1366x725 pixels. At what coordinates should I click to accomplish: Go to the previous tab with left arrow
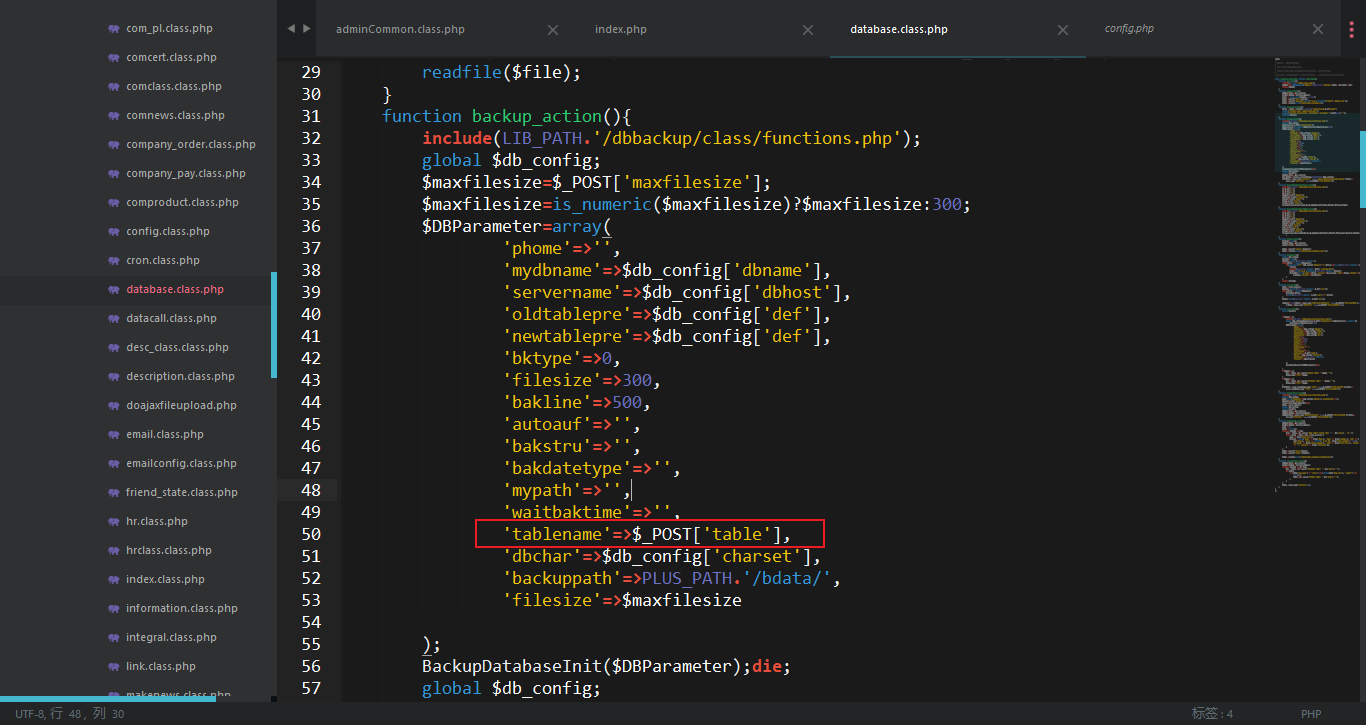291,29
